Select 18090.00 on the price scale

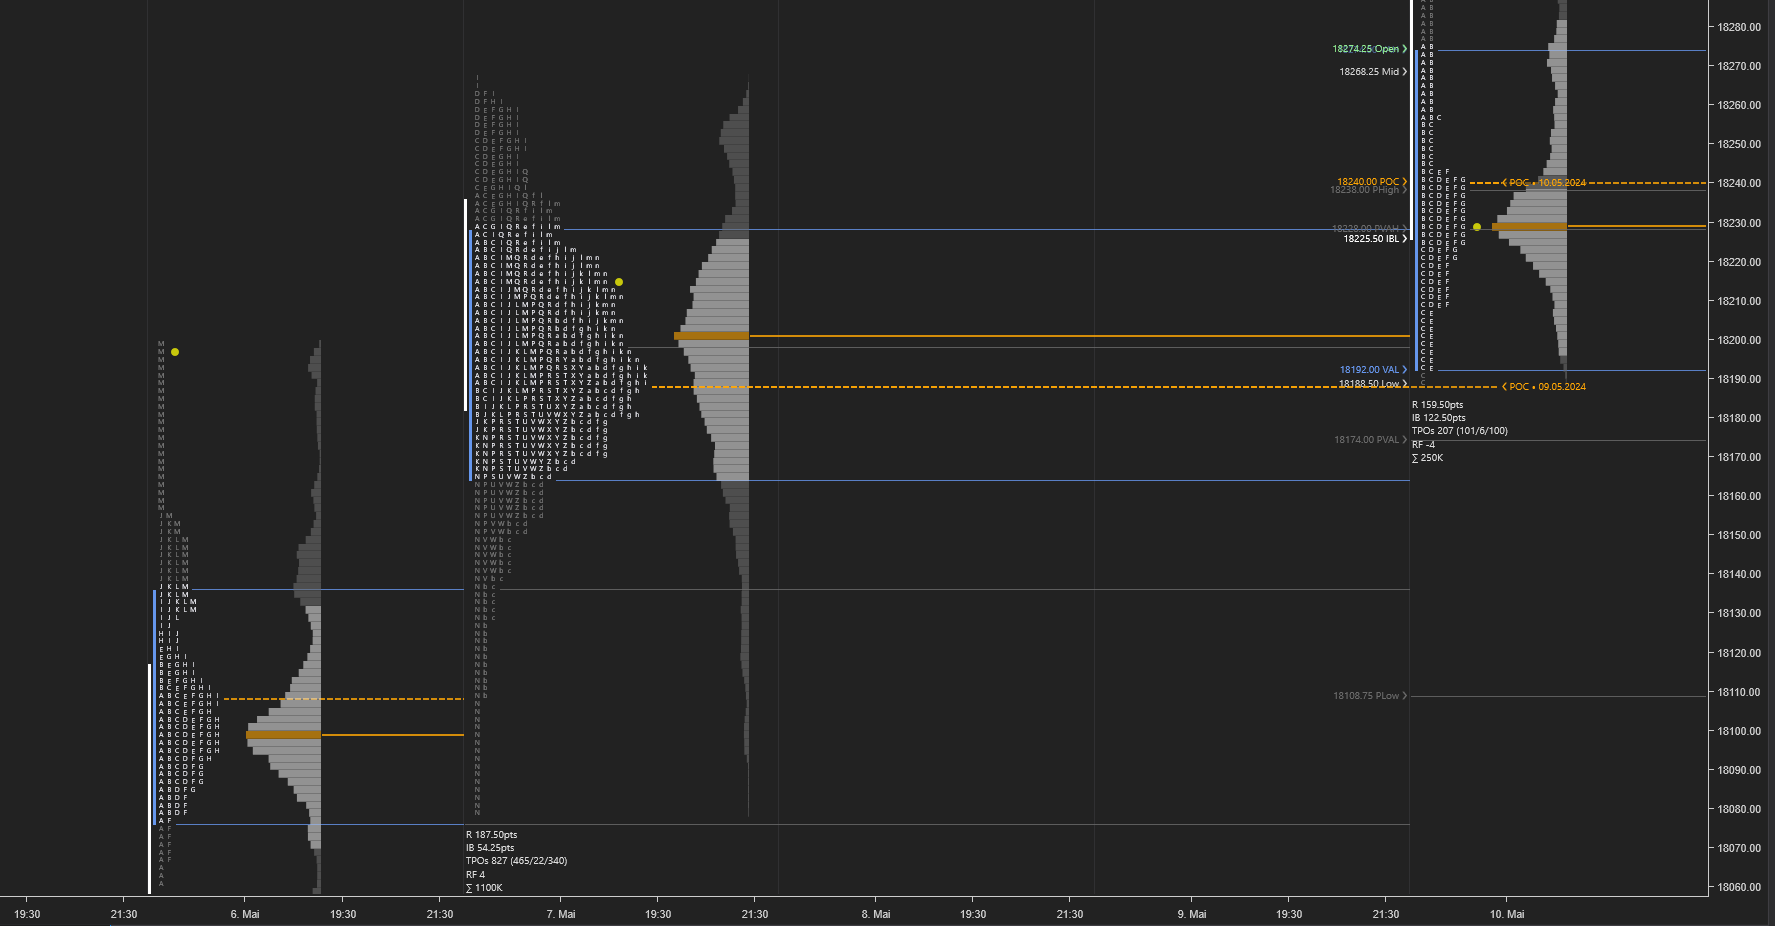pyautogui.click(x=1739, y=770)
